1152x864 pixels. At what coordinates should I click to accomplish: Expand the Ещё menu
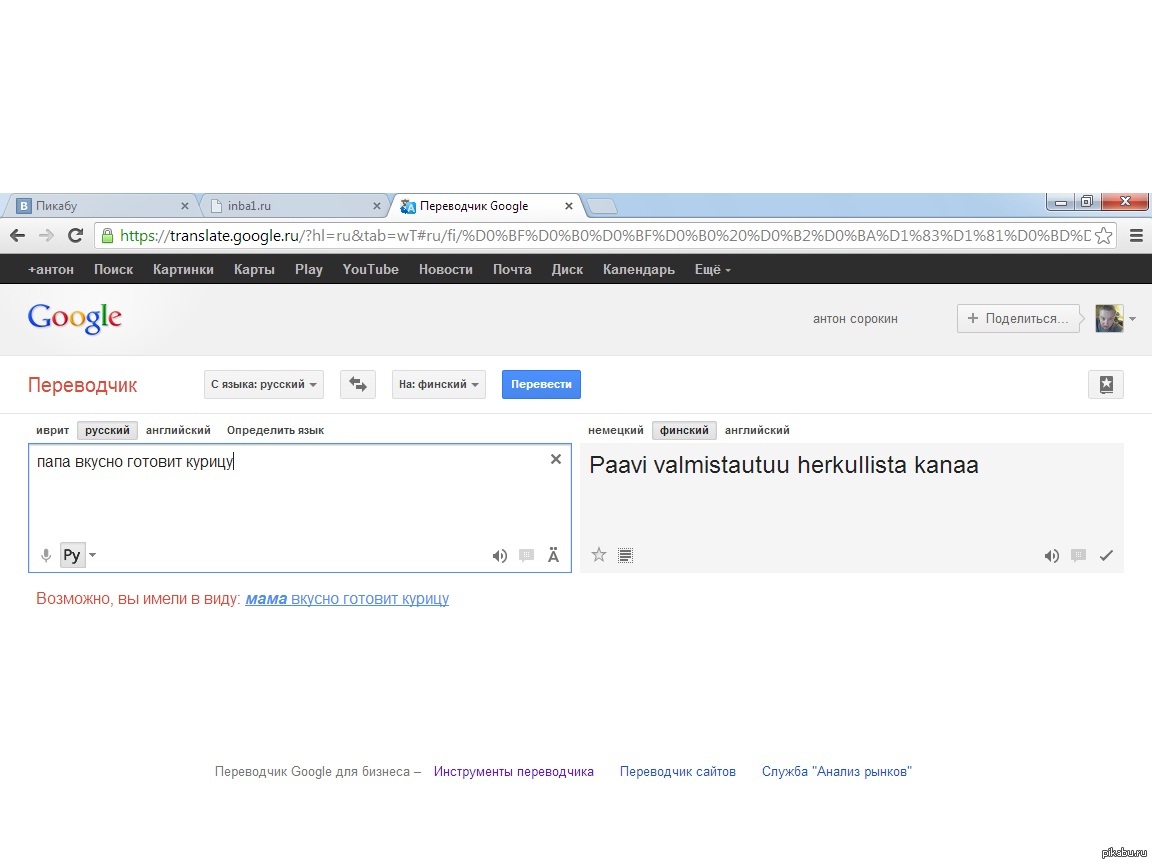(x=713, y=270)
